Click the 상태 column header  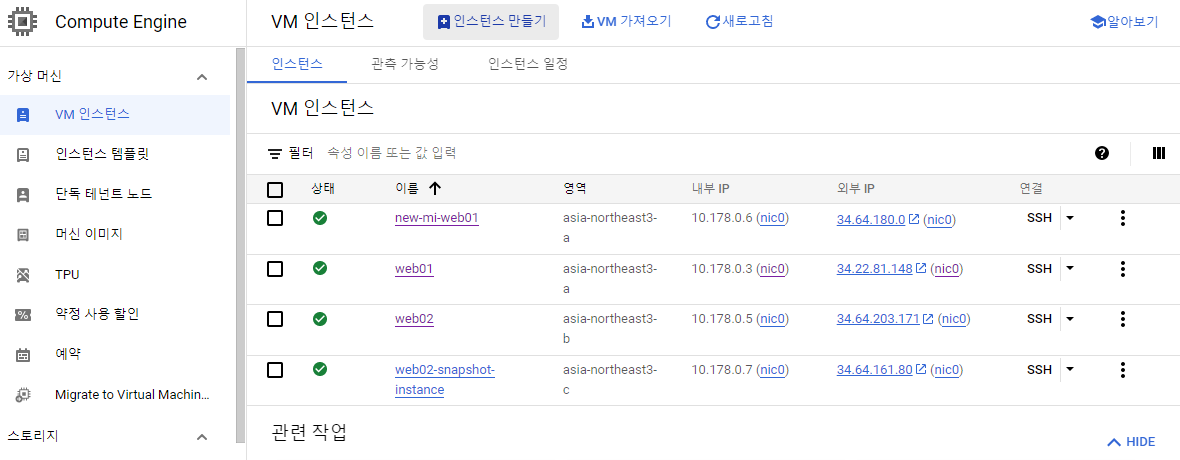[323, 188]
